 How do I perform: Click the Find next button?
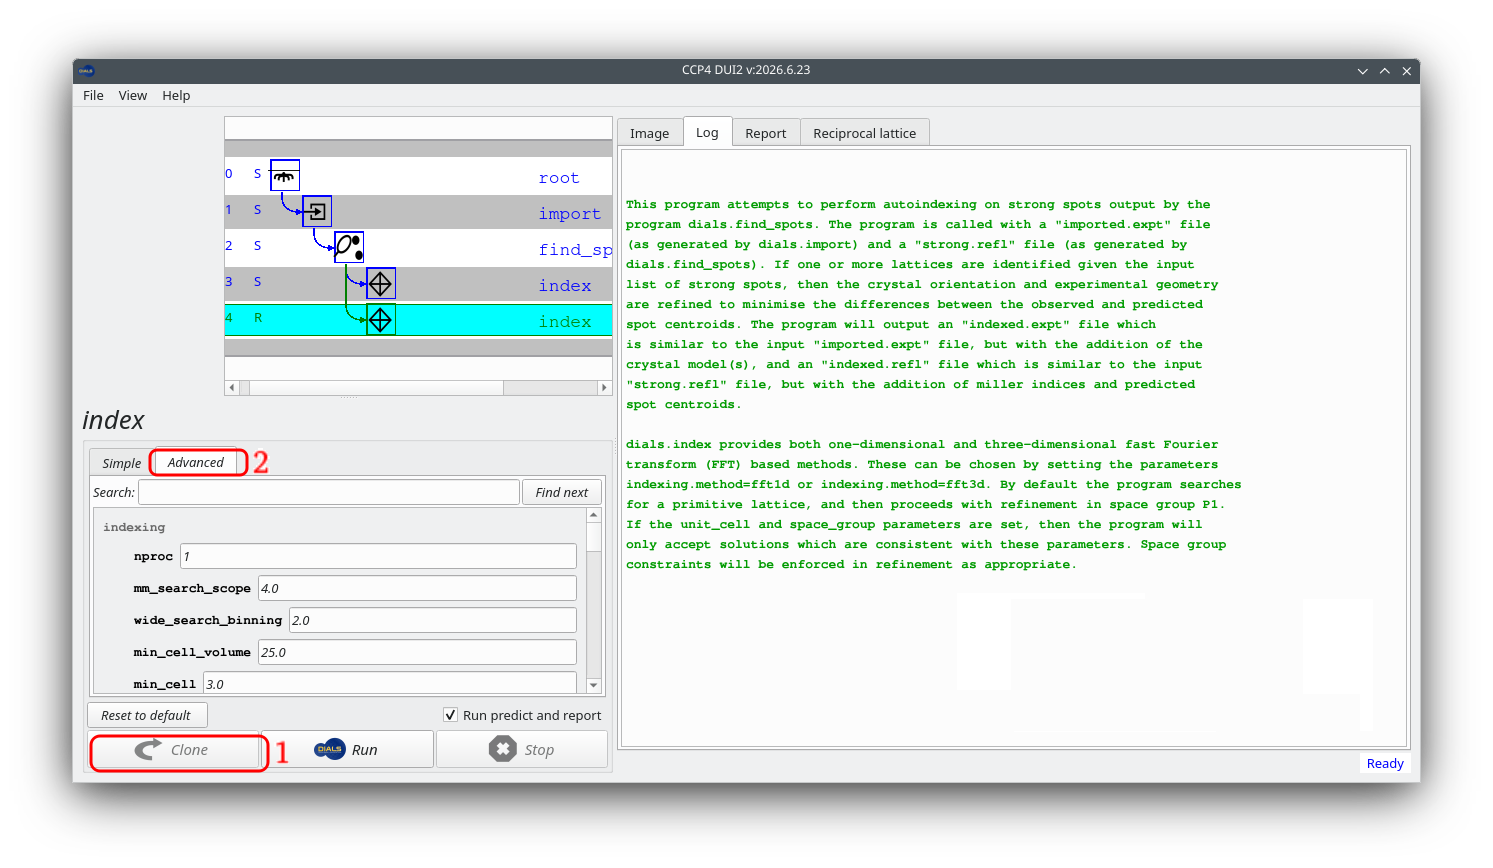click(x=562, y=492)
